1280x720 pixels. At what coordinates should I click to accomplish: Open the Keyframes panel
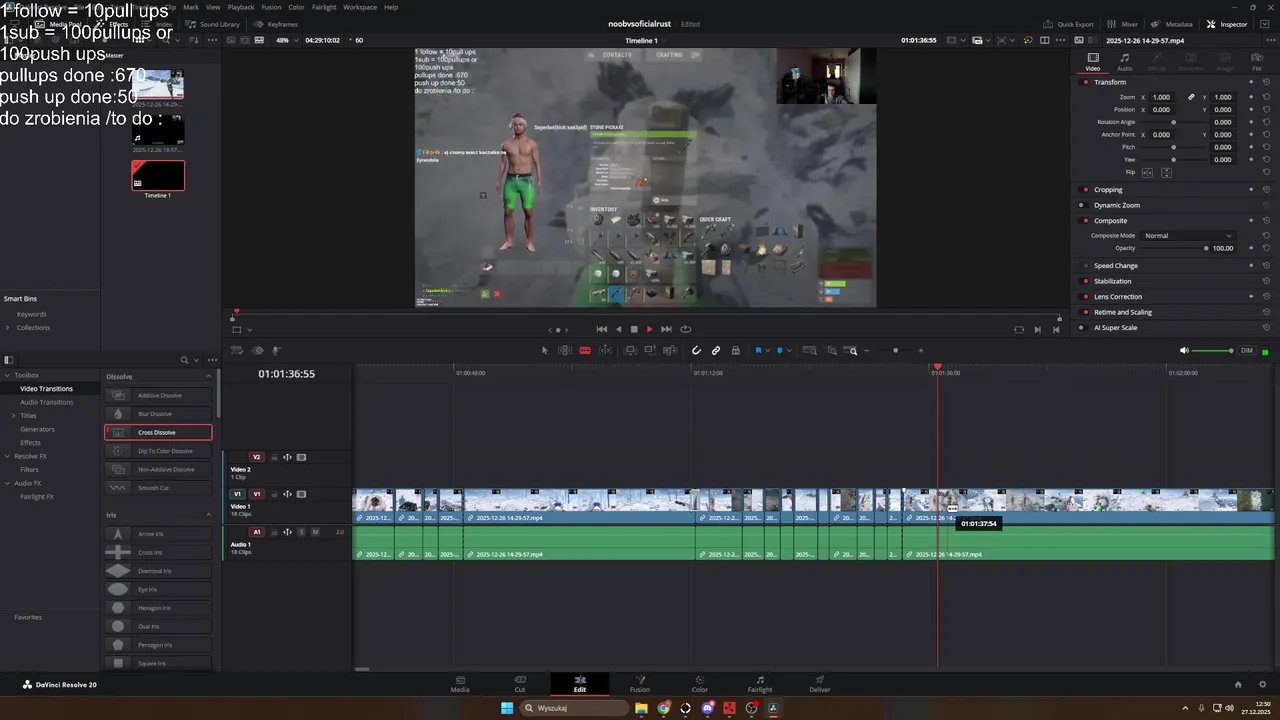point(276,24)
